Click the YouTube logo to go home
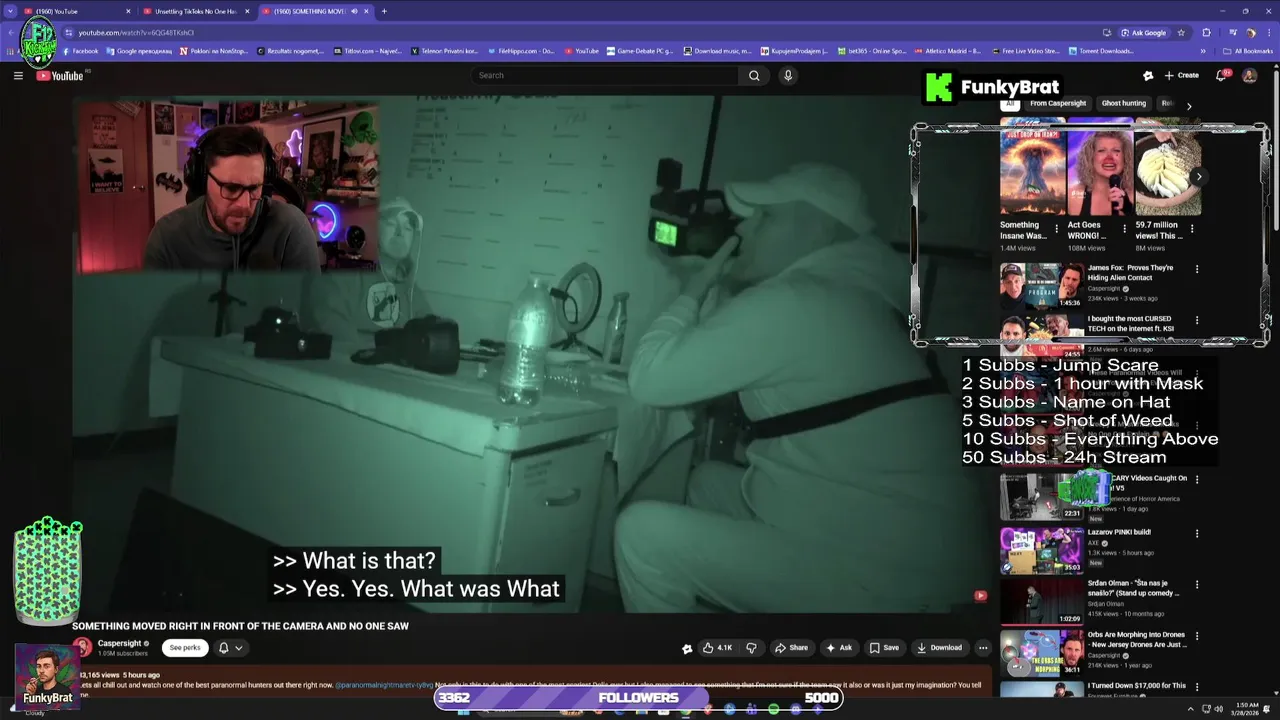 pos(61,76)
